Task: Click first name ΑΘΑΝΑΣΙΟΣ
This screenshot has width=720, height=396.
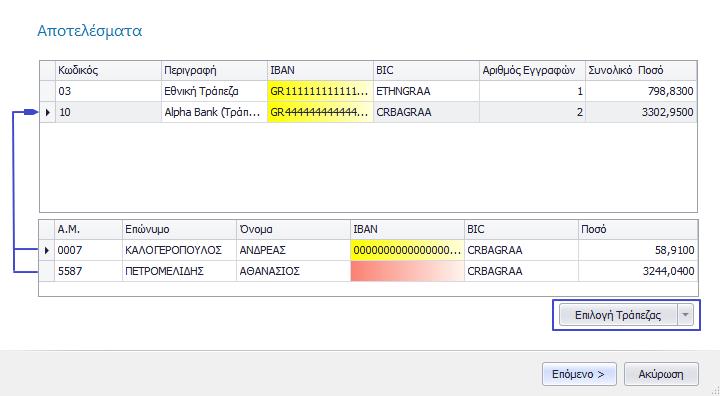Action: 293,271
